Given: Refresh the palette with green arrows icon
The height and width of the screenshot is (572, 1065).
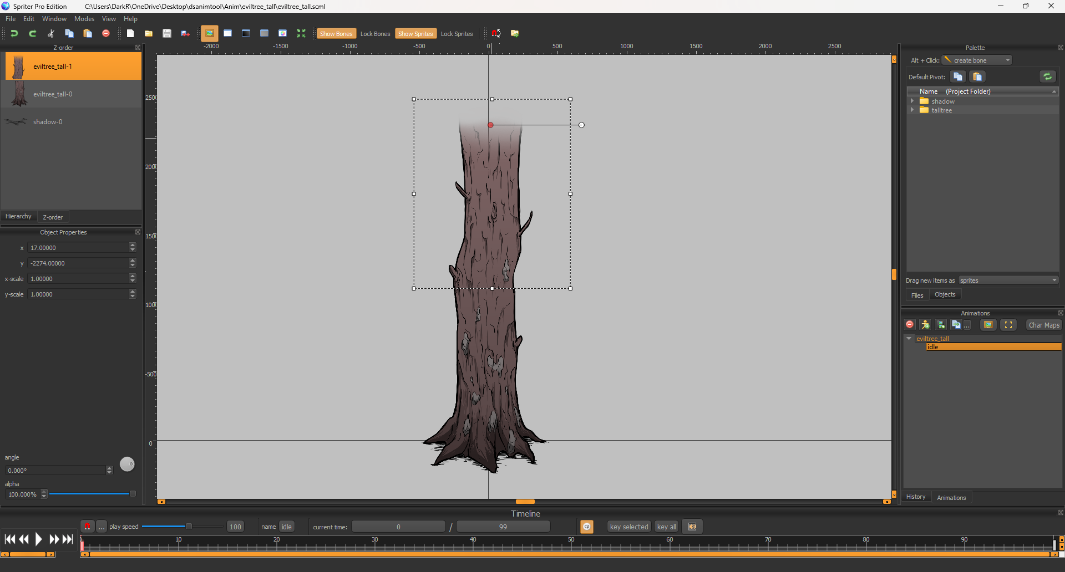Looking at the screenshot, I should click(x=1047, y=76).
